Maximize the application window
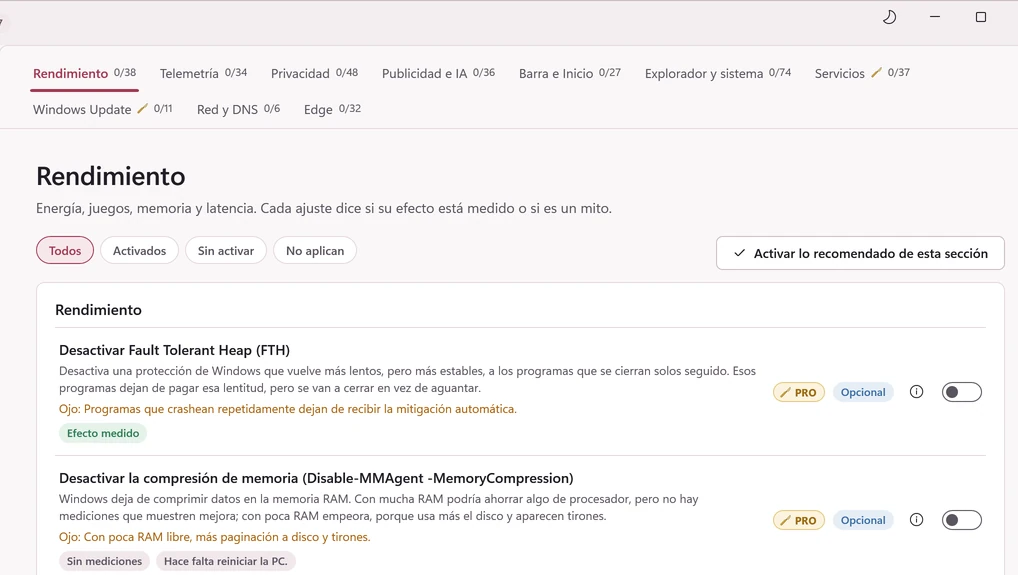The height and width of the screenshot is (575, 1018). click(x=981, y=17)
